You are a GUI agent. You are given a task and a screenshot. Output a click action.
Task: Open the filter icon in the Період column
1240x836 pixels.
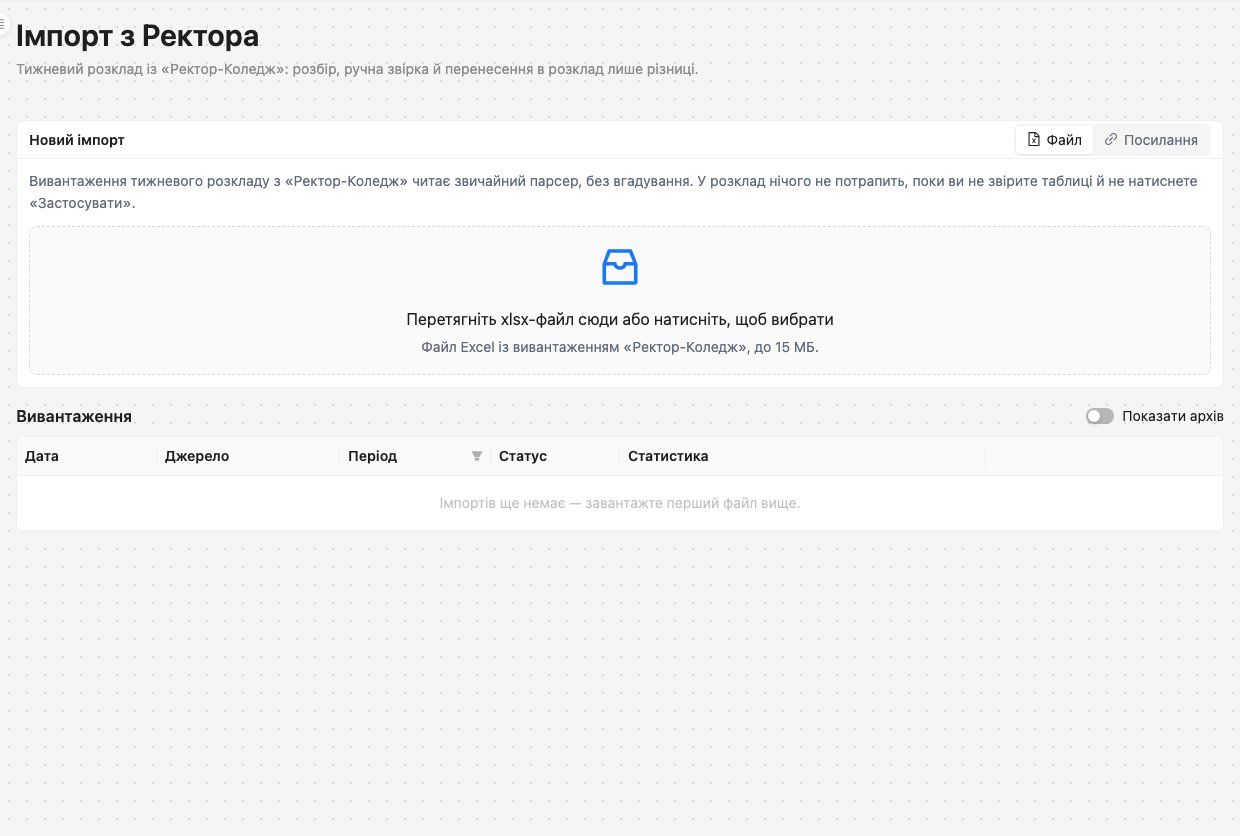477,456
